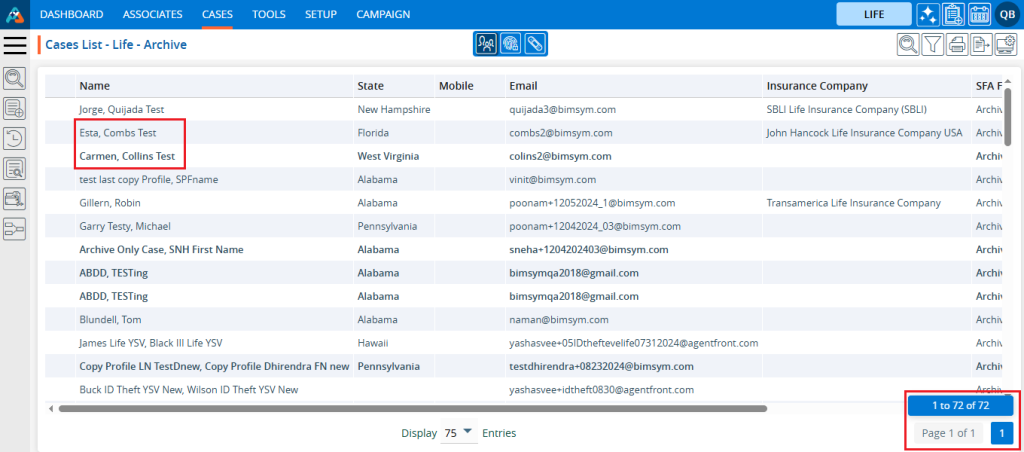Open case Esta, Combs Test
The width and height of the screenshot is (1024, 452).
point(118,132)
